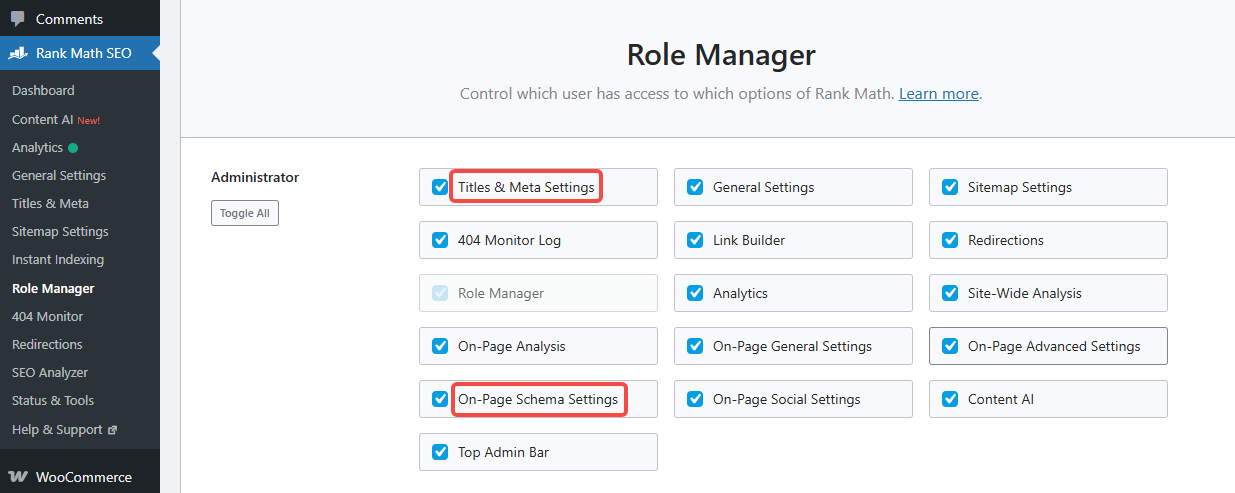
Task: Toggle the Sitemap Settings checkbox
Action: tap(950, 187)
